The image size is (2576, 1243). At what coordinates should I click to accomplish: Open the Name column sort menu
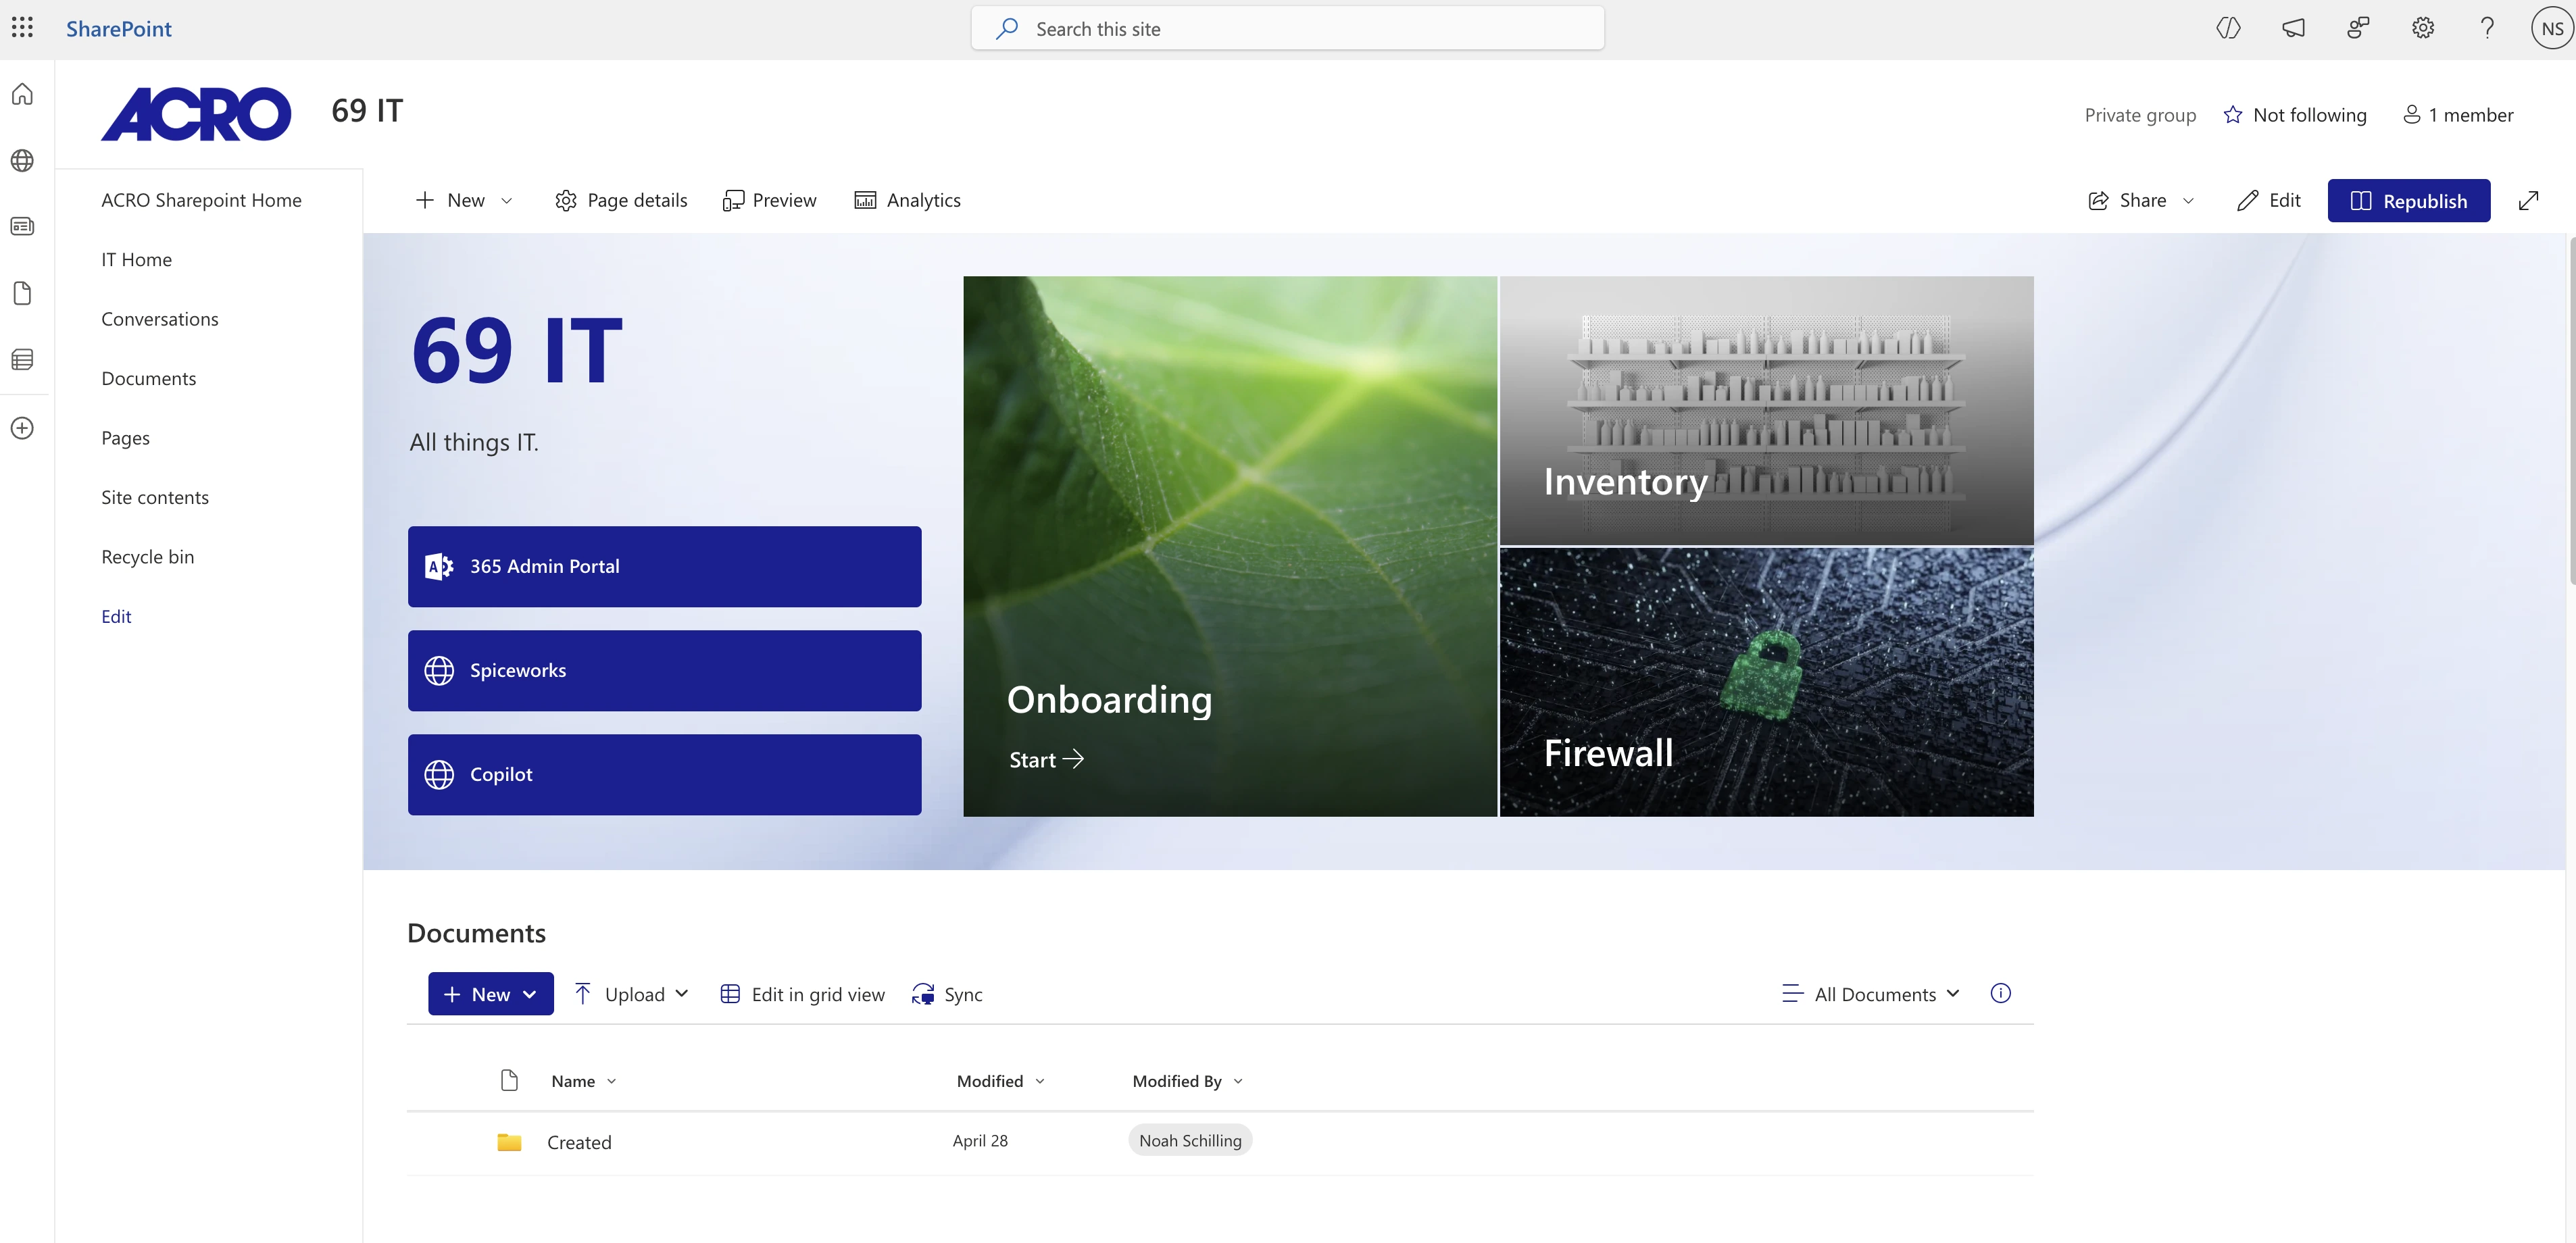point(584,1081)
